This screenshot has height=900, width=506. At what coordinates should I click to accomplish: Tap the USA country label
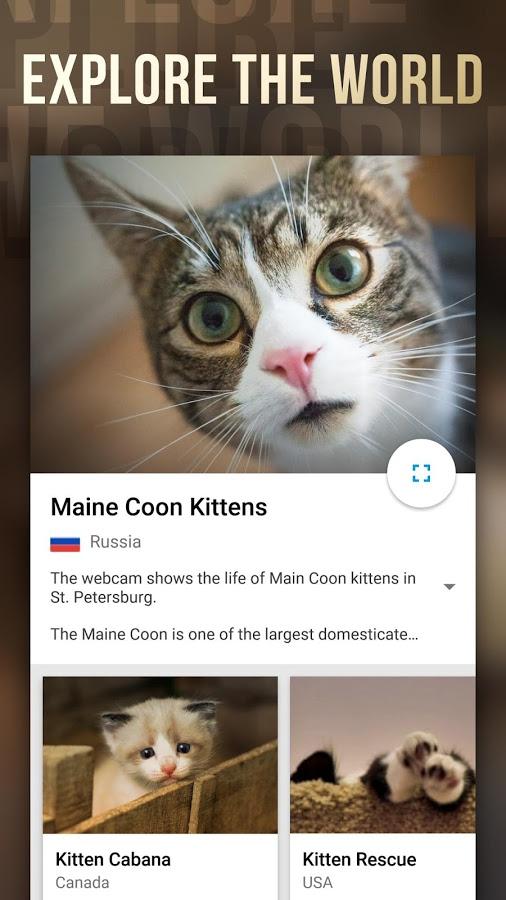pyautogui.click(x=317, y=882)
